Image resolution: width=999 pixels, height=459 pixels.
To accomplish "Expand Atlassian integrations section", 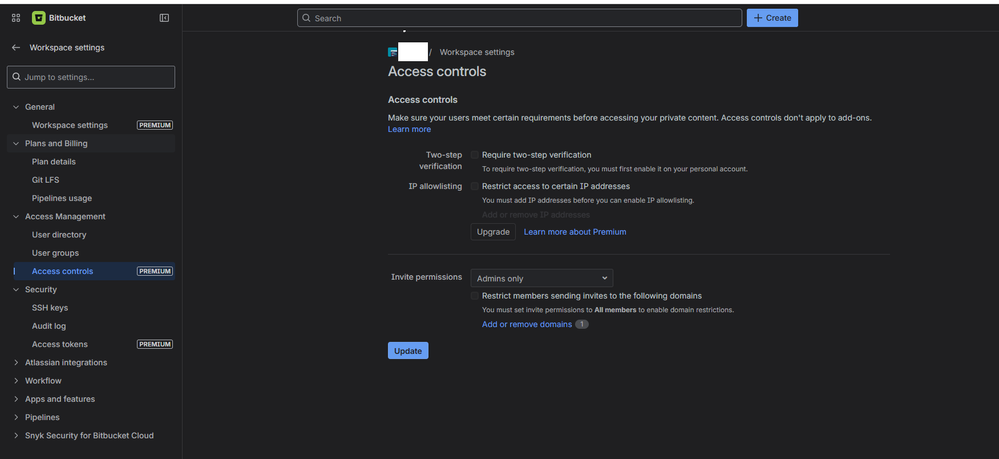I will (16, 363).
